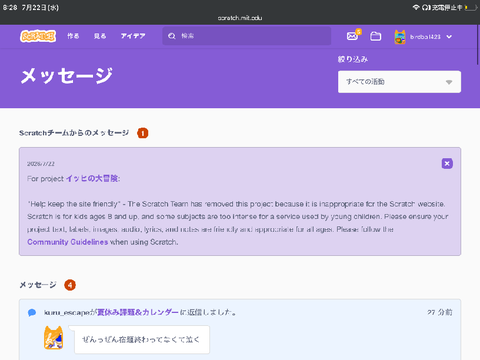Open the アイデア menu item
This screenshot has width=480, height=360.
pyautogui.click(x=133, y=36)
